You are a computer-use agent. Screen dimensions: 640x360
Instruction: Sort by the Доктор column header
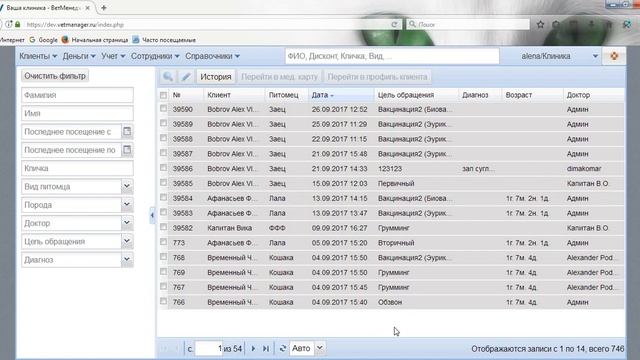593,95
